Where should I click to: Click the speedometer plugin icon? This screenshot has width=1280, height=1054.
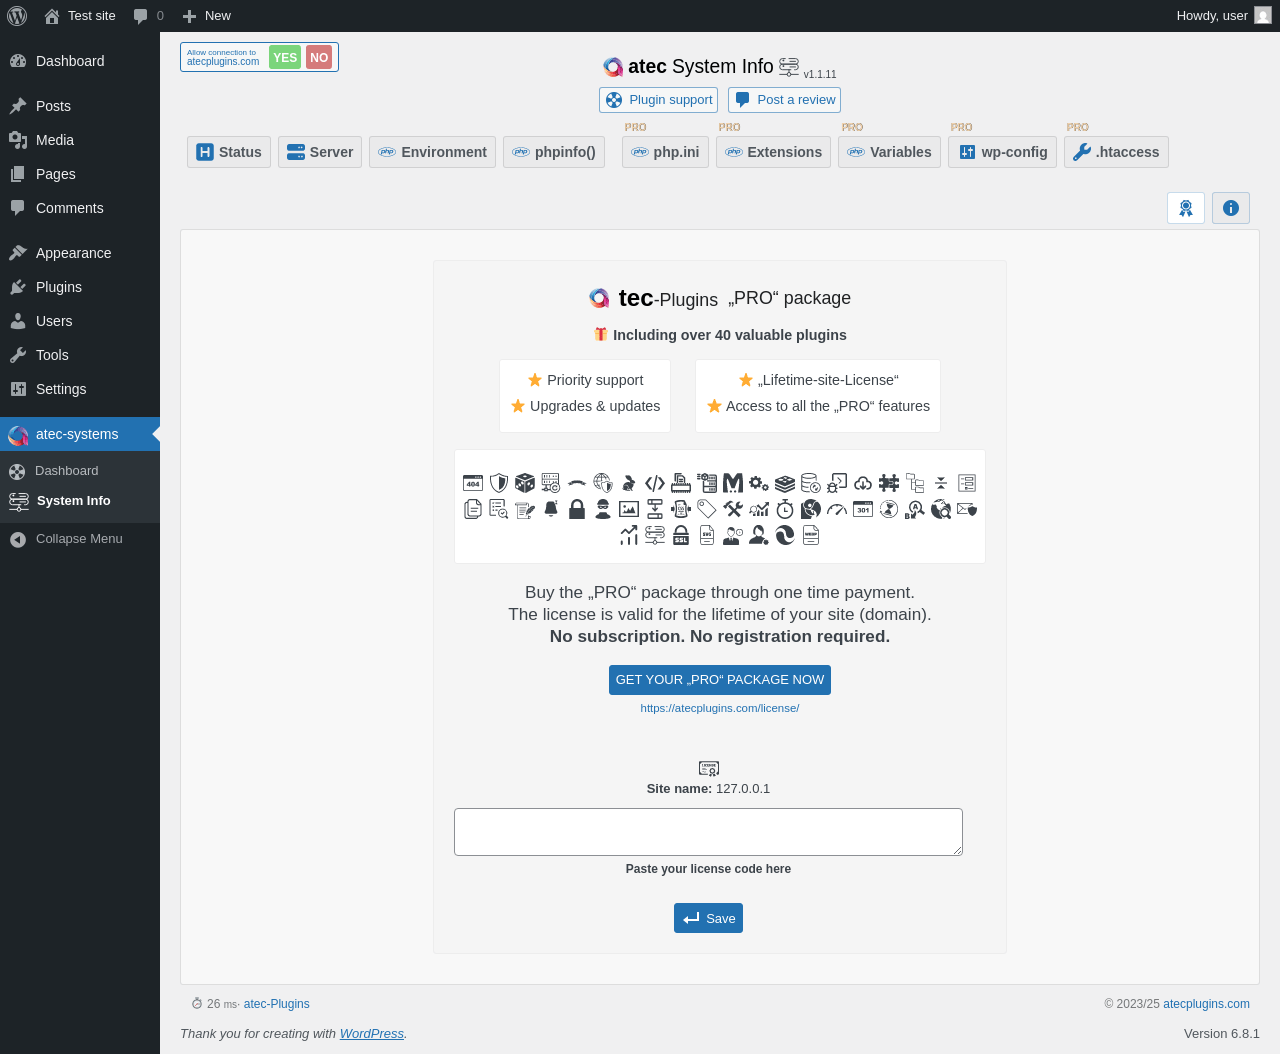click(837, 509)
